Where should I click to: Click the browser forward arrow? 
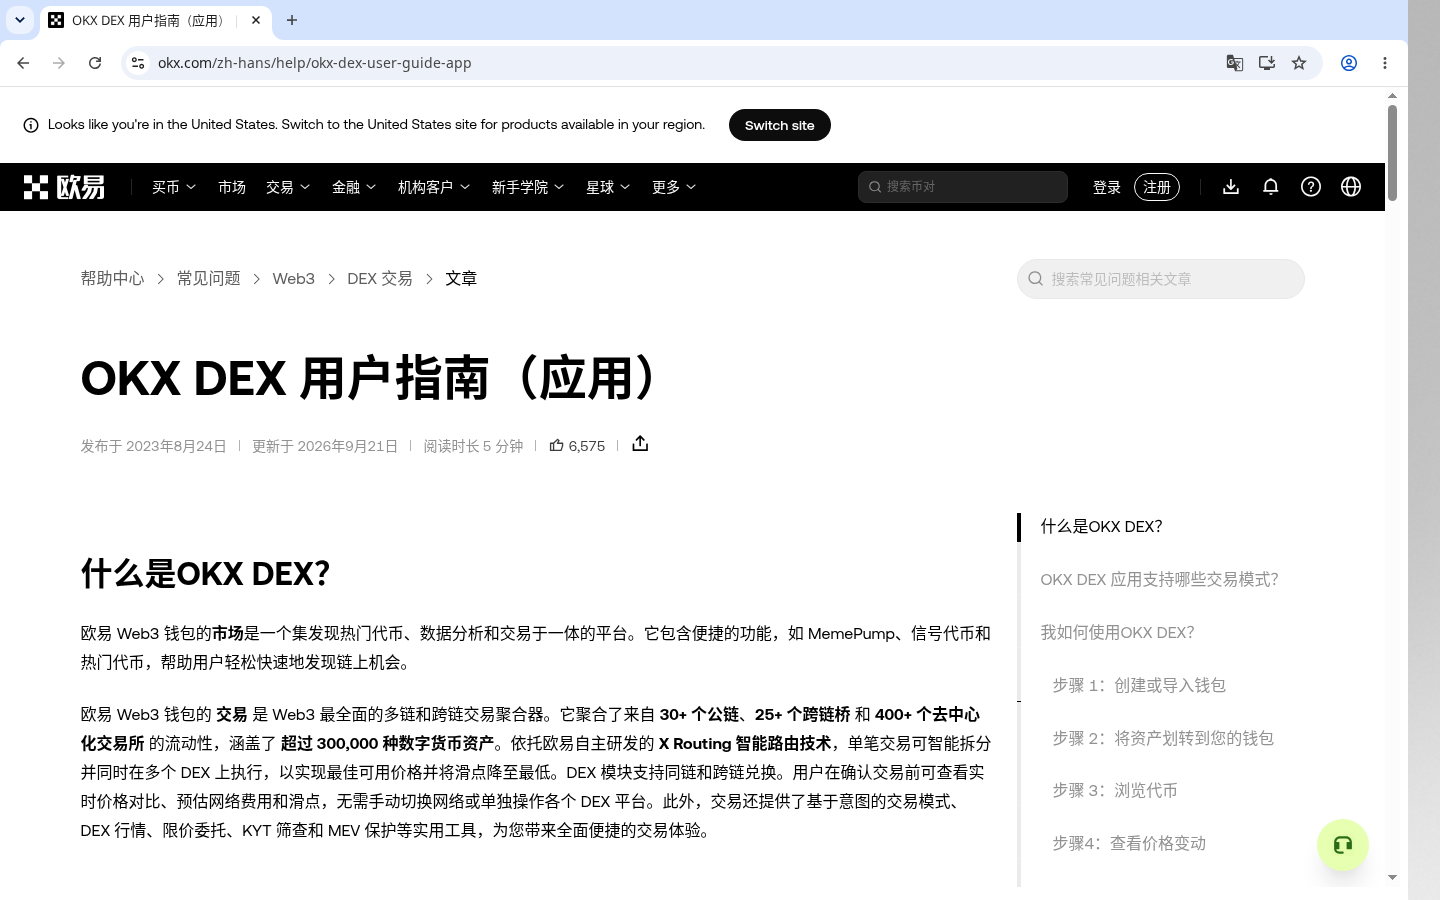(59, 63)
